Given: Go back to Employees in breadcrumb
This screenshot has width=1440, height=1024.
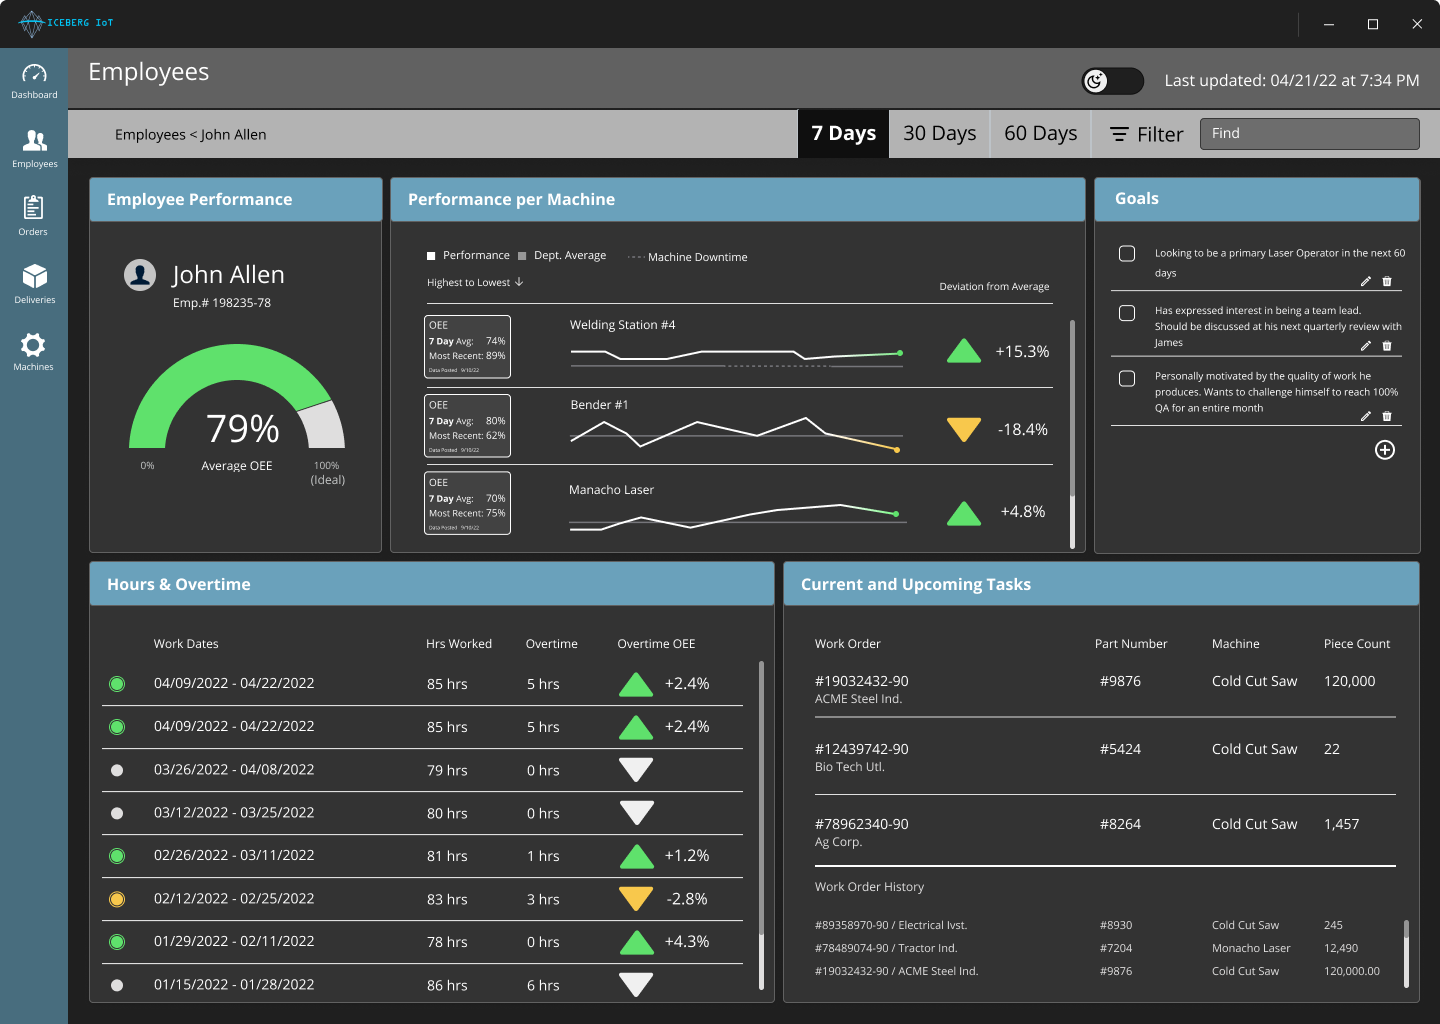Looking at the screenshot, I should pos(150,135).
